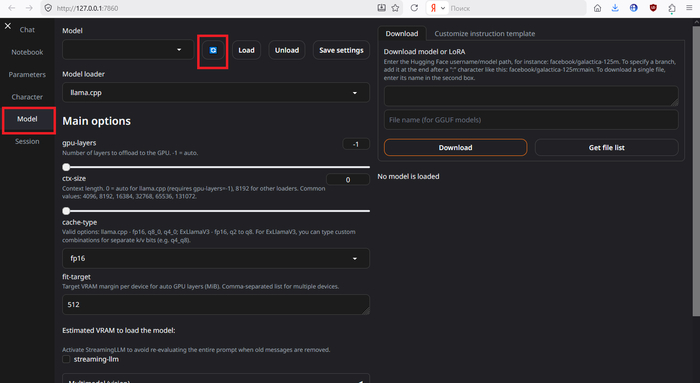Reload the page with the browser refresh icon
The width and height of the screenshot is (700, 383).
[414, 8]
